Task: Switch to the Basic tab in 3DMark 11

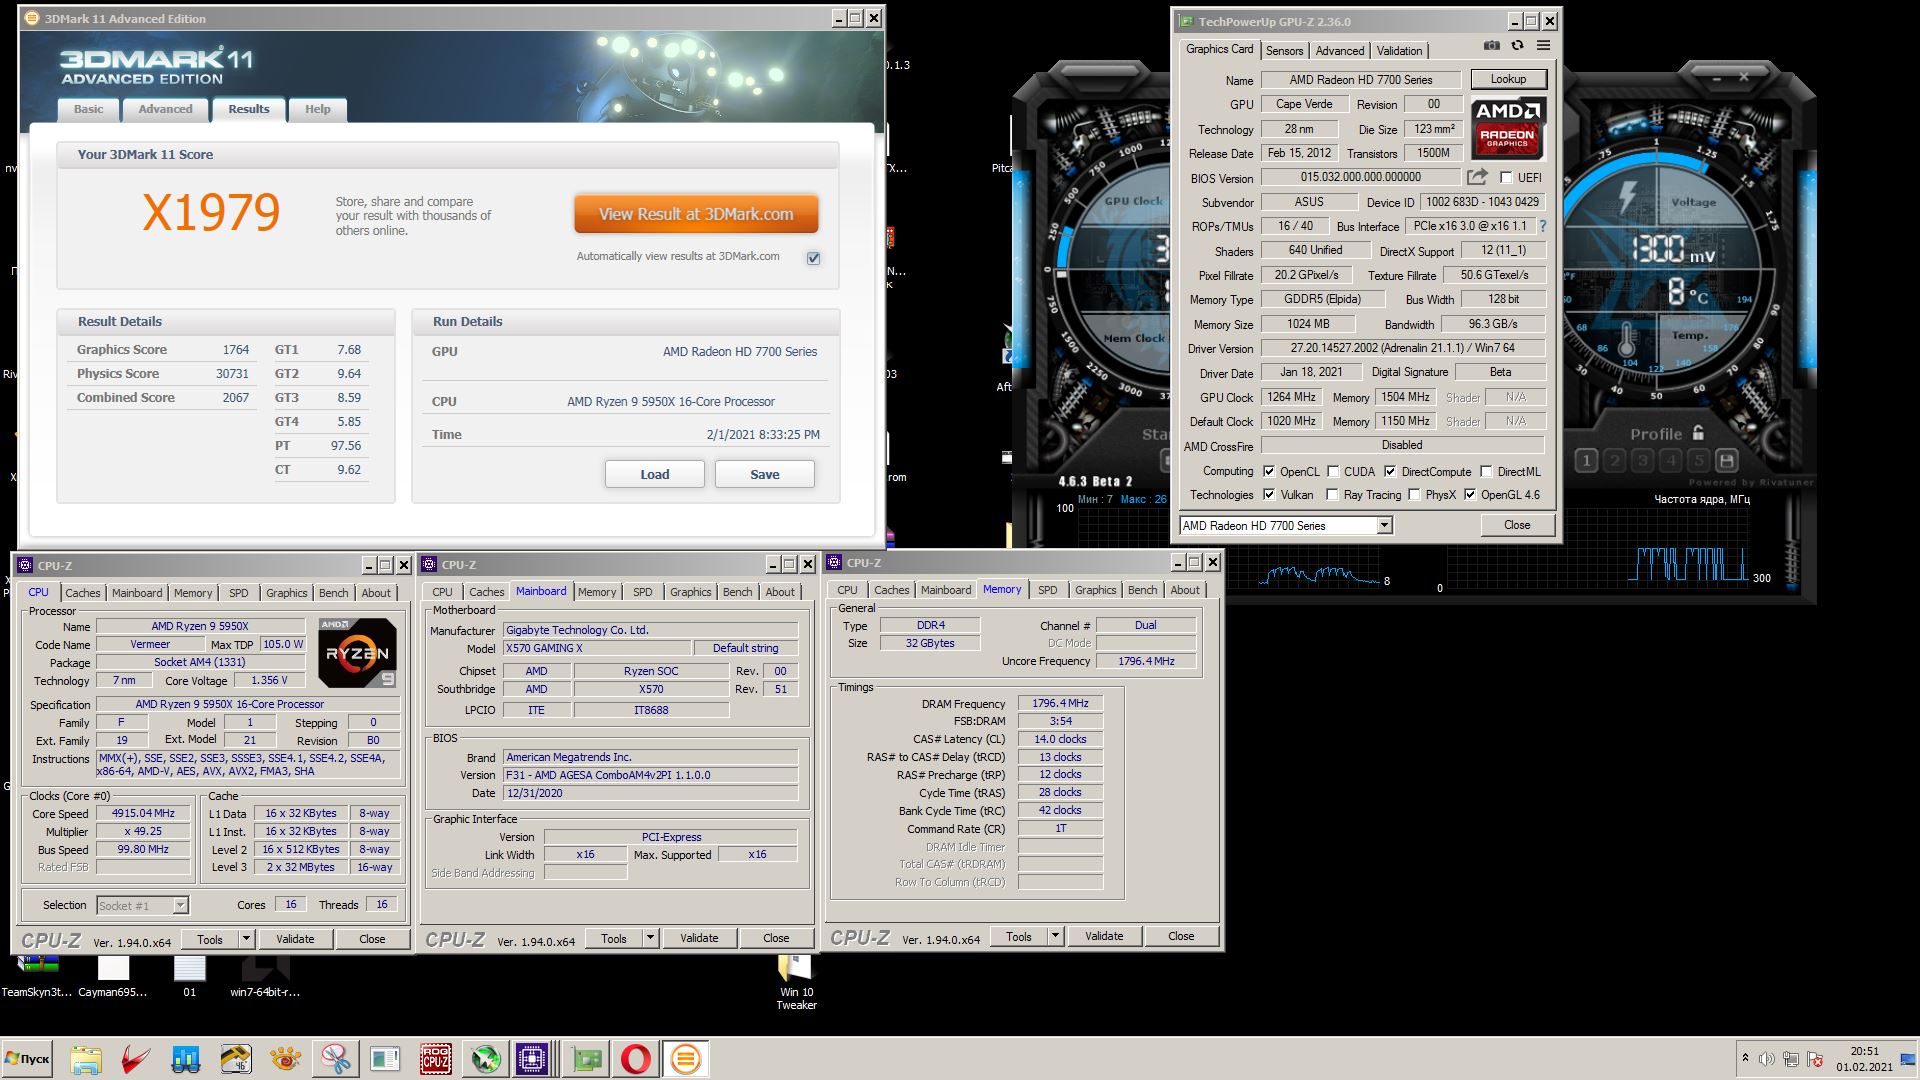Action: tap(88, 109)
